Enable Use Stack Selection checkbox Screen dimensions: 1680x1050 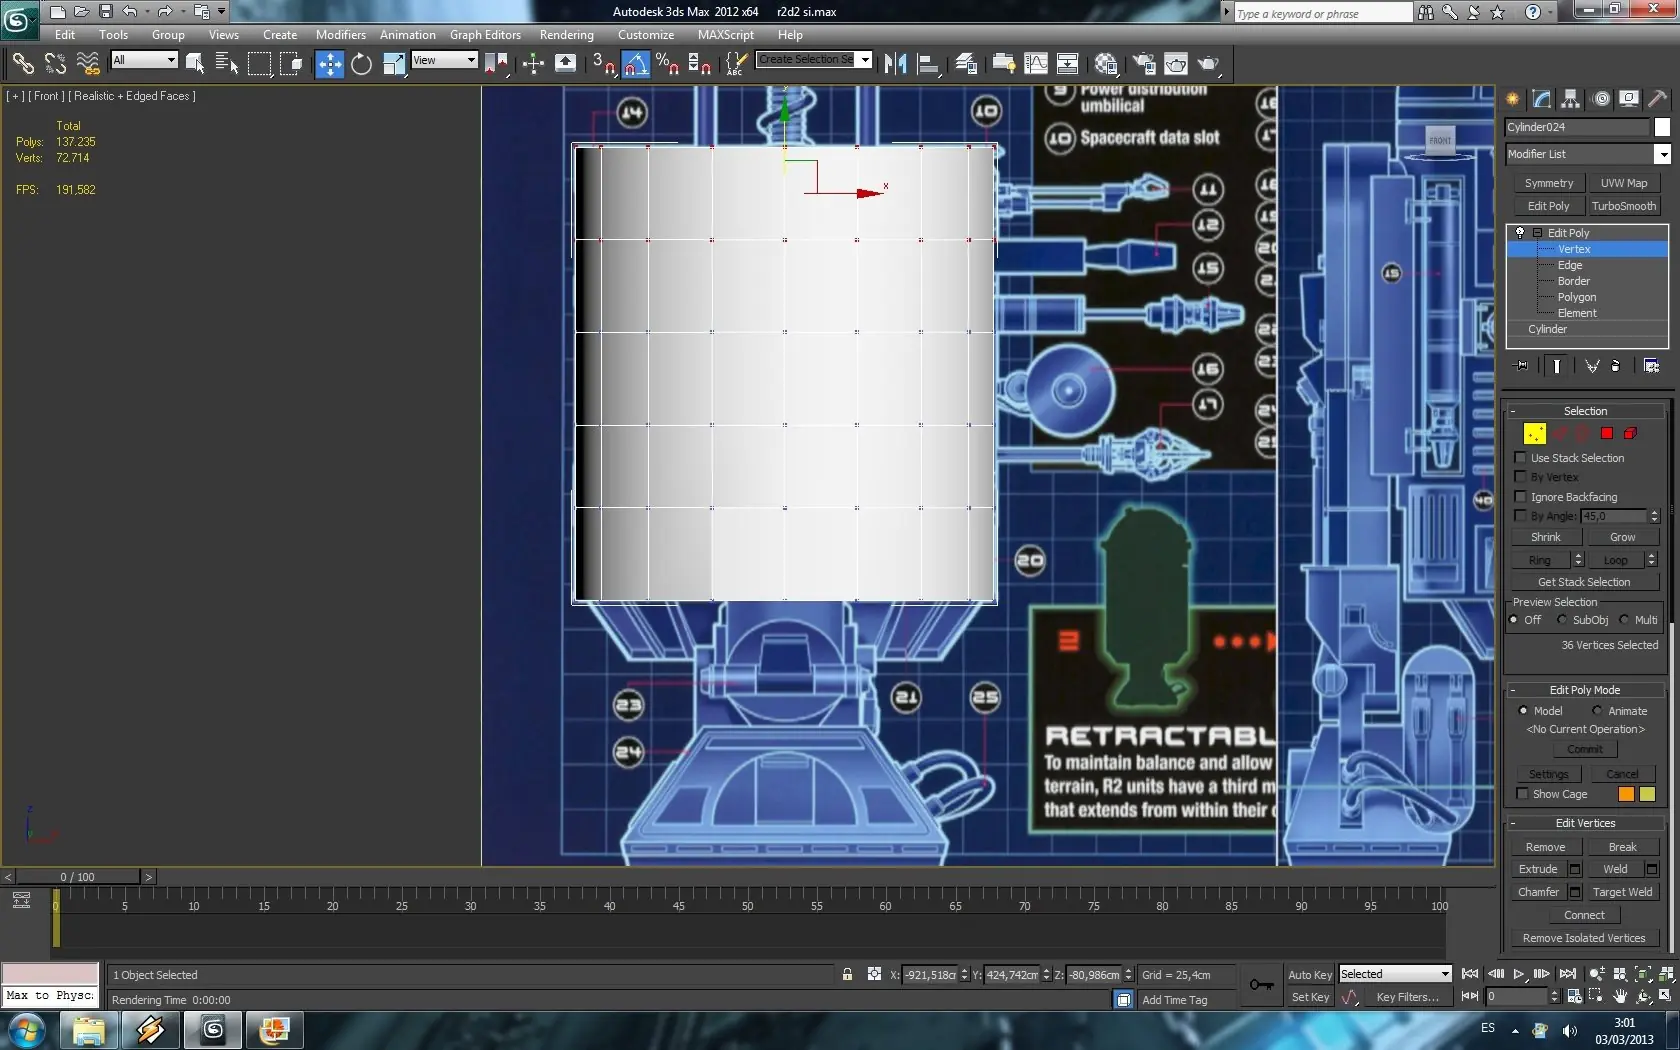coord(1521,458)
